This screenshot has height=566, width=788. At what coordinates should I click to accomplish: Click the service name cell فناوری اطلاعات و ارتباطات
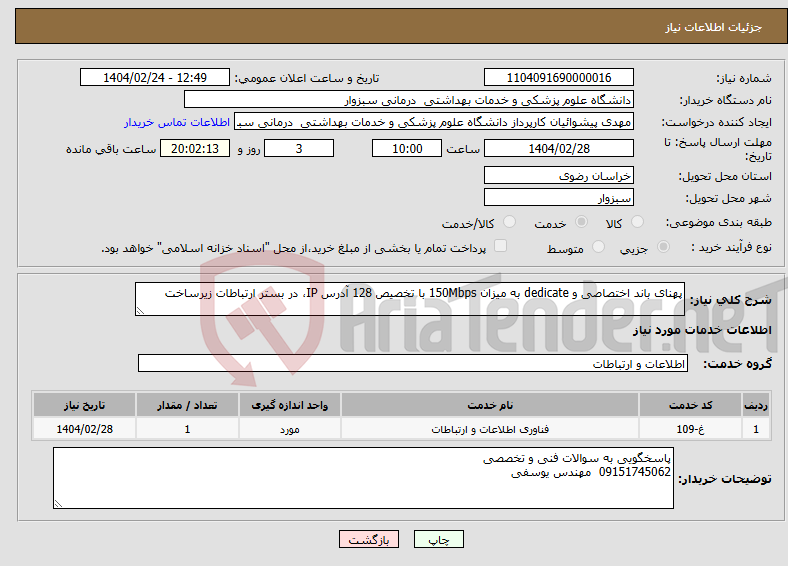click(x=490, y=429)
